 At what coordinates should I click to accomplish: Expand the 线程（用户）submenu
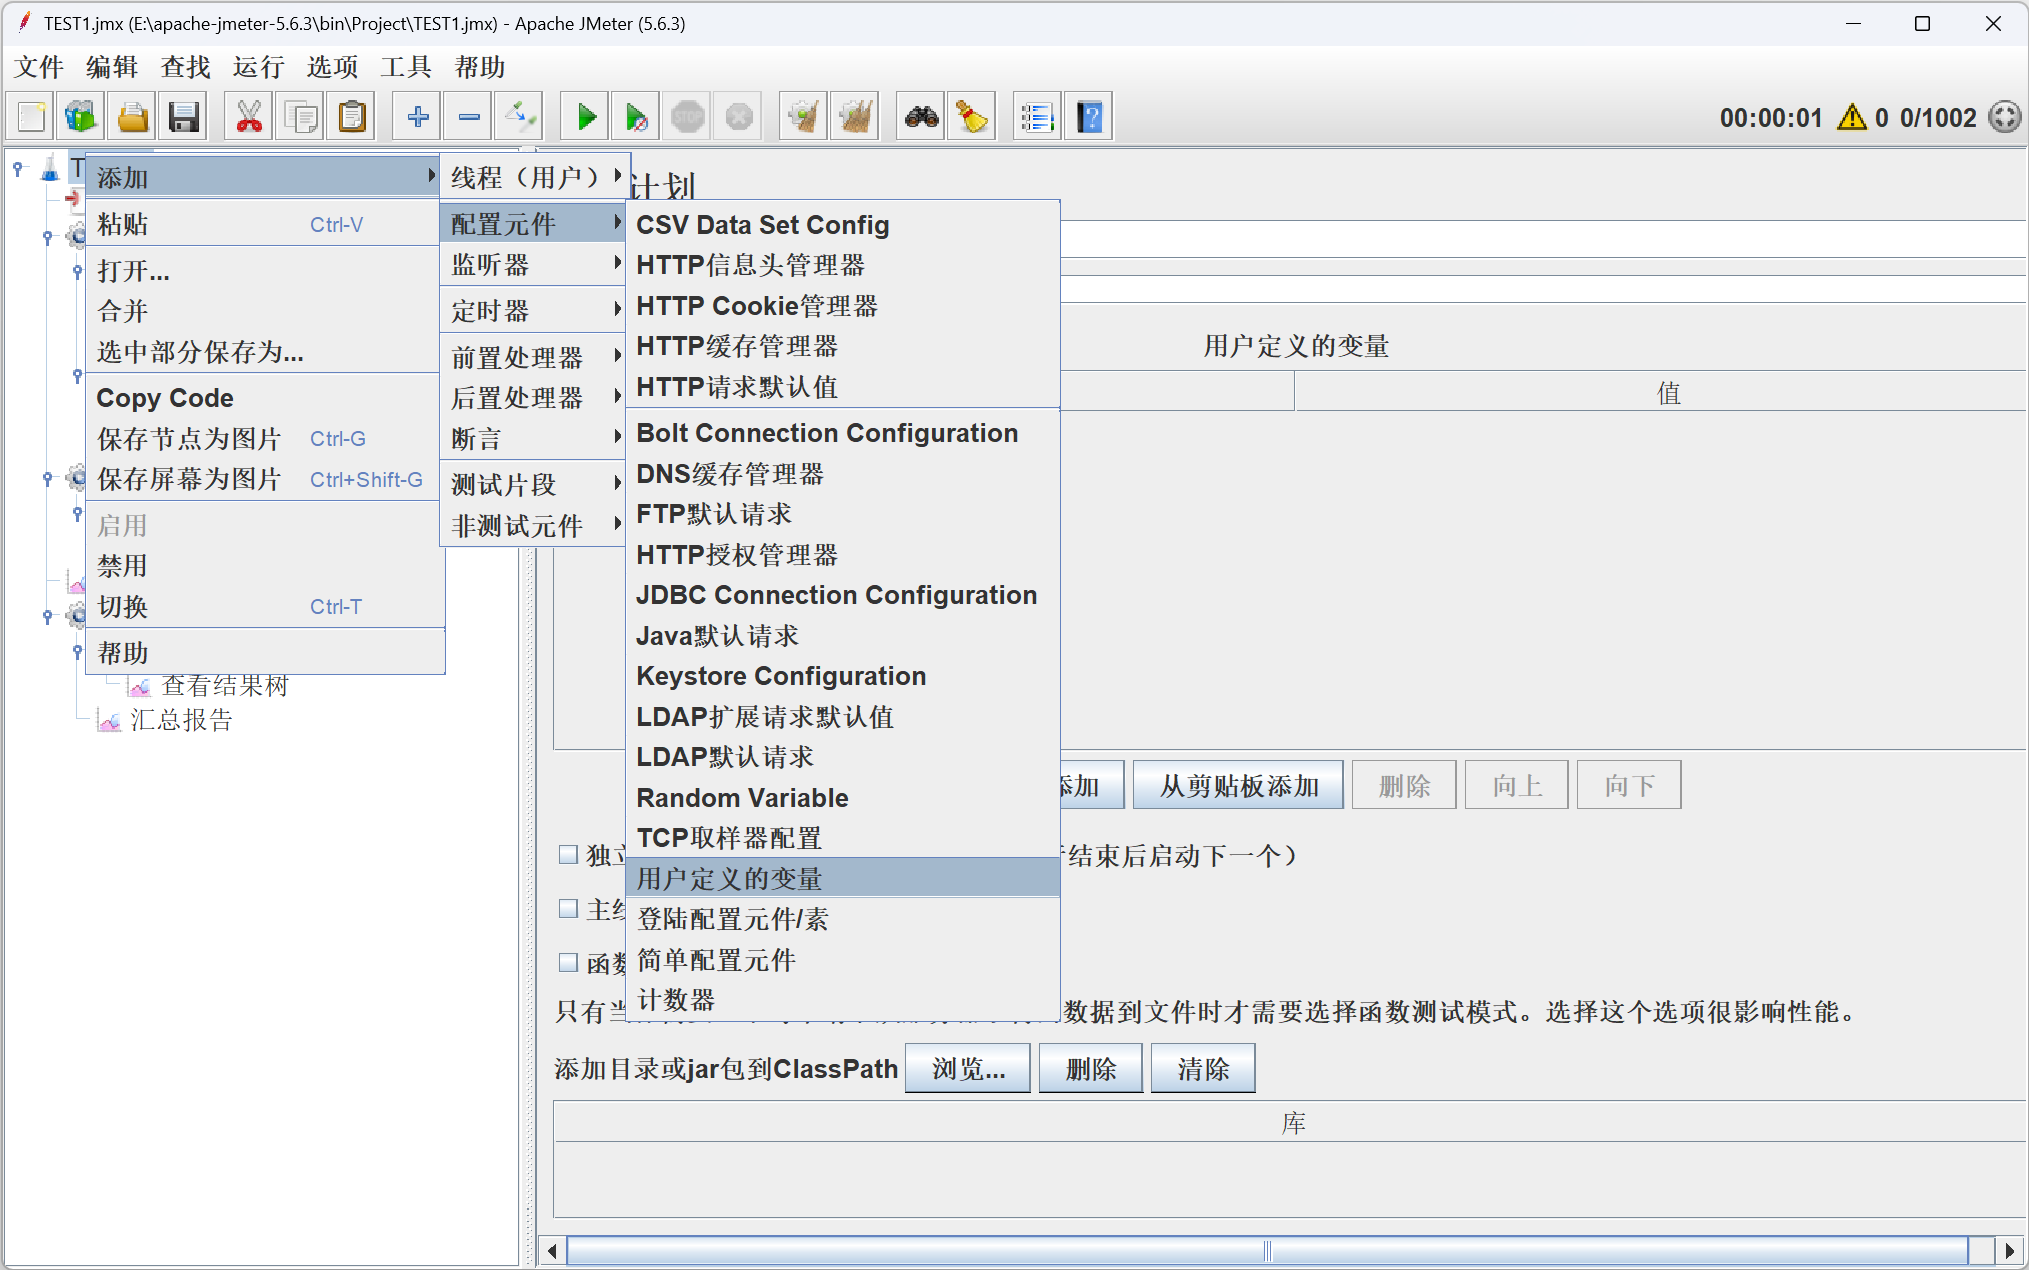pos(536,177)
